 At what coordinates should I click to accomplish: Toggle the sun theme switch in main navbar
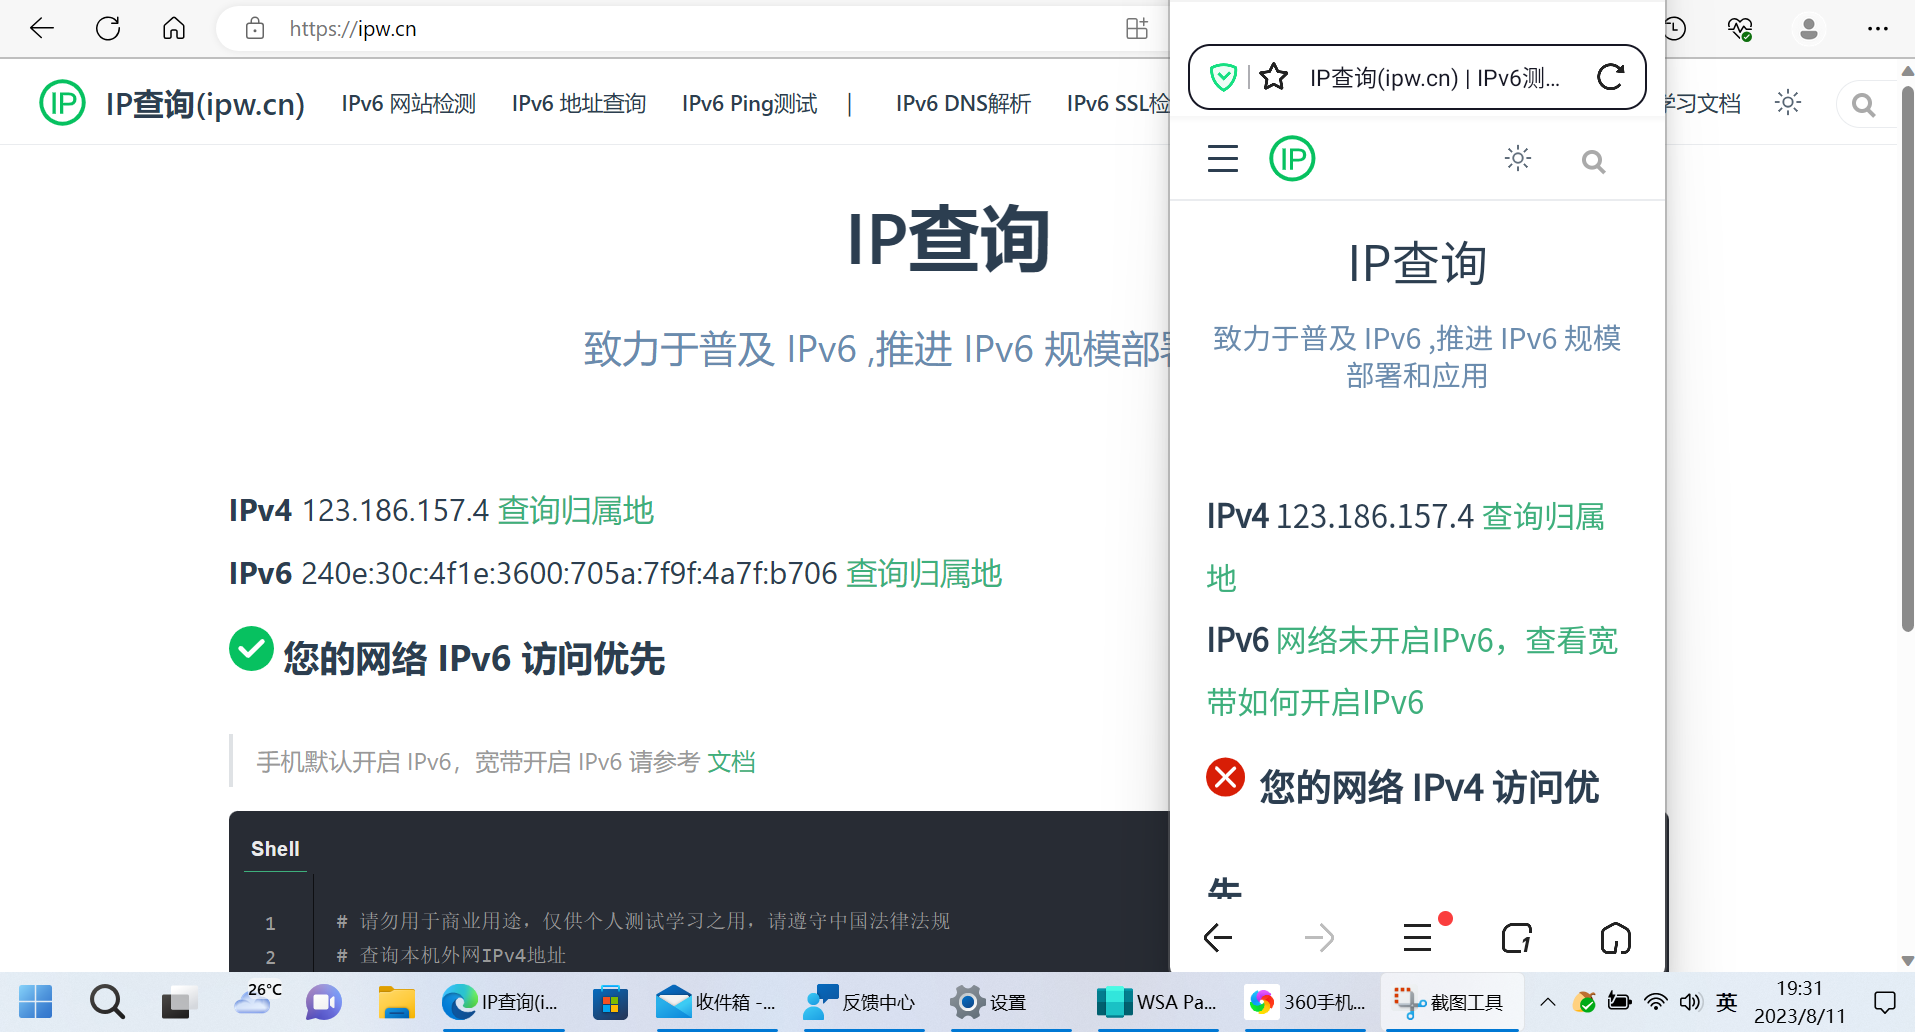tap(1788, 103)
